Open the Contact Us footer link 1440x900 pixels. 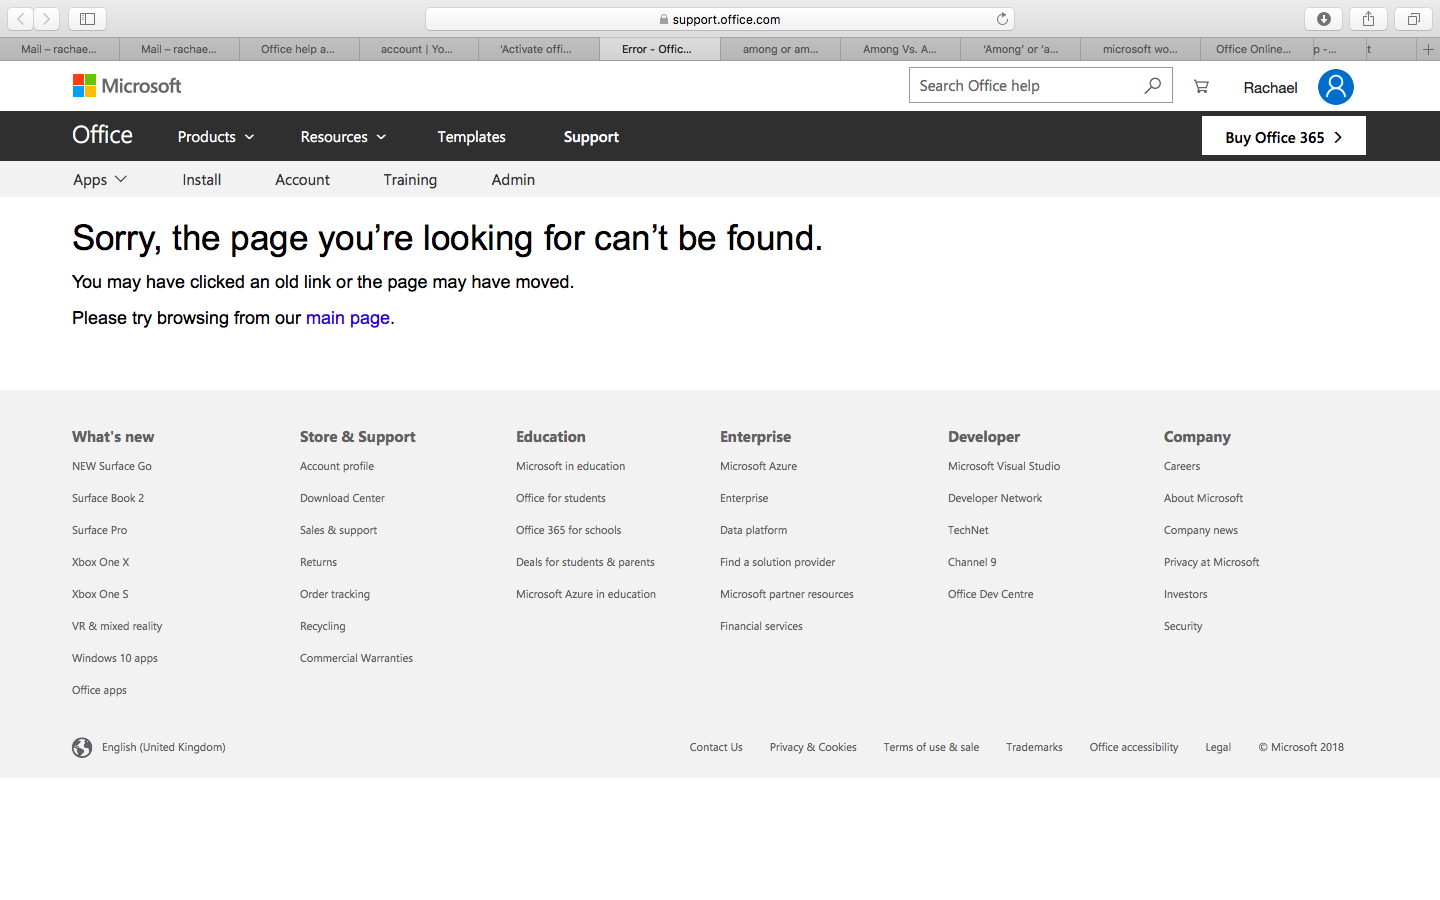tap(716, 747)
